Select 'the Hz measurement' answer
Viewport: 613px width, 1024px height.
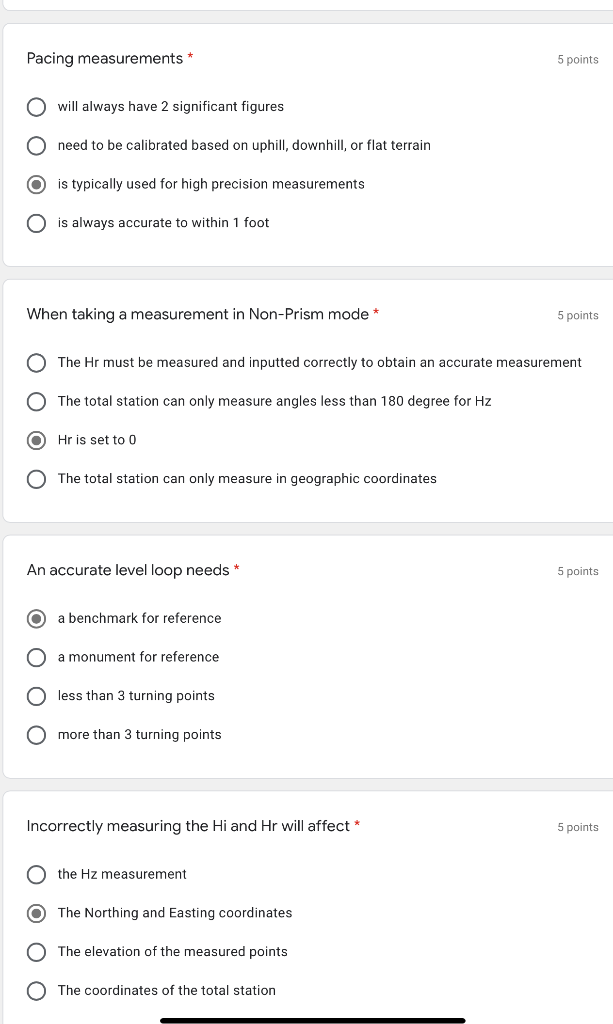tap(36, 874)
